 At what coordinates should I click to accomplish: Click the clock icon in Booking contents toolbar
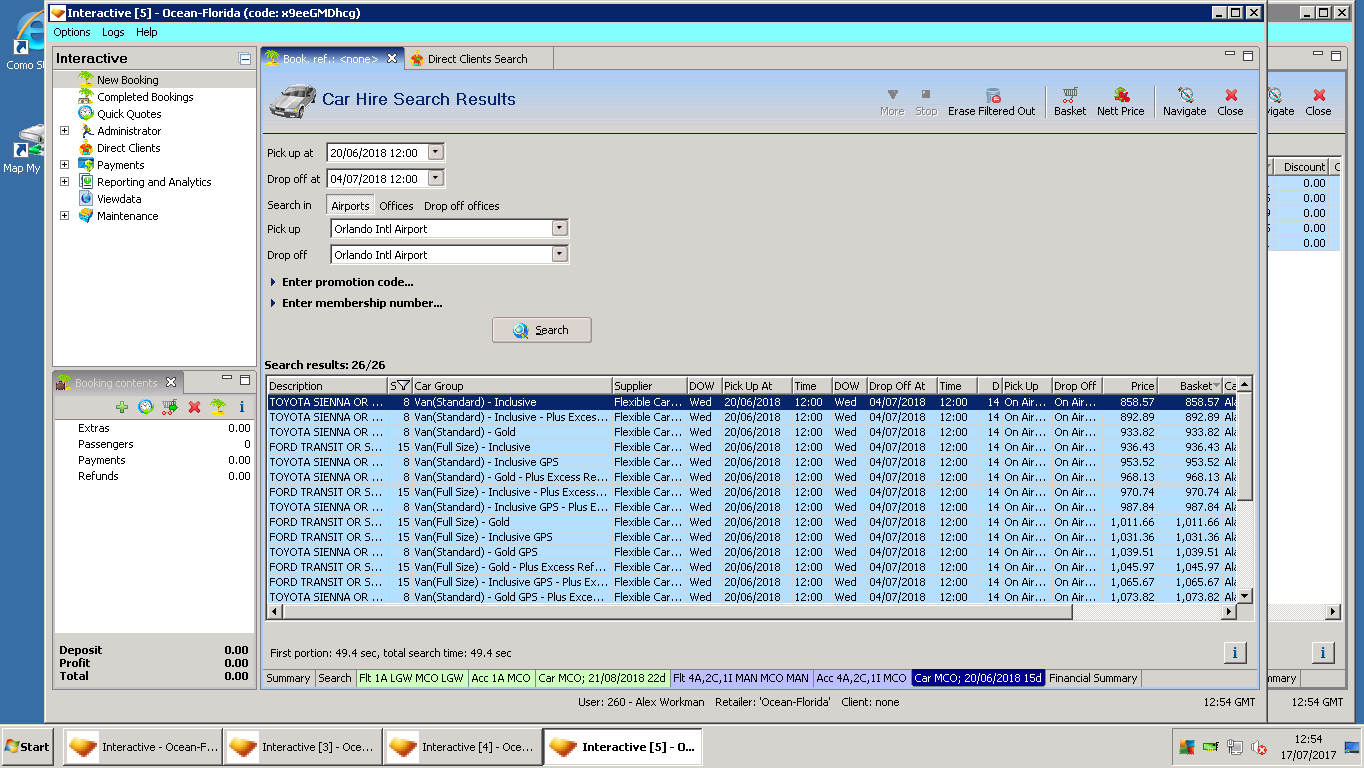(146, 407)
